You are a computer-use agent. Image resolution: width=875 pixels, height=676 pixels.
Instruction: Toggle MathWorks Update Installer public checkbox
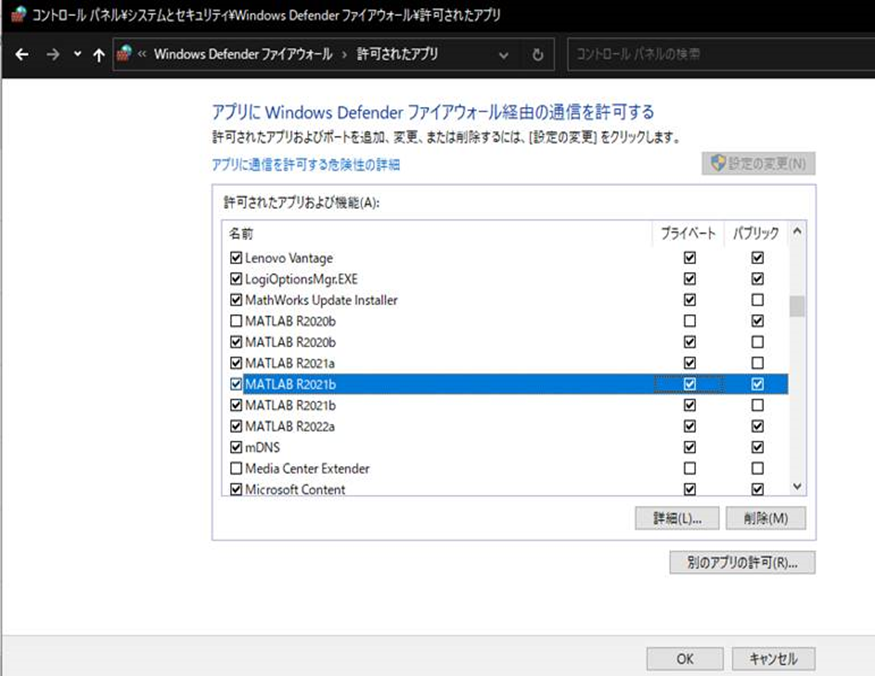click(757, 300)
